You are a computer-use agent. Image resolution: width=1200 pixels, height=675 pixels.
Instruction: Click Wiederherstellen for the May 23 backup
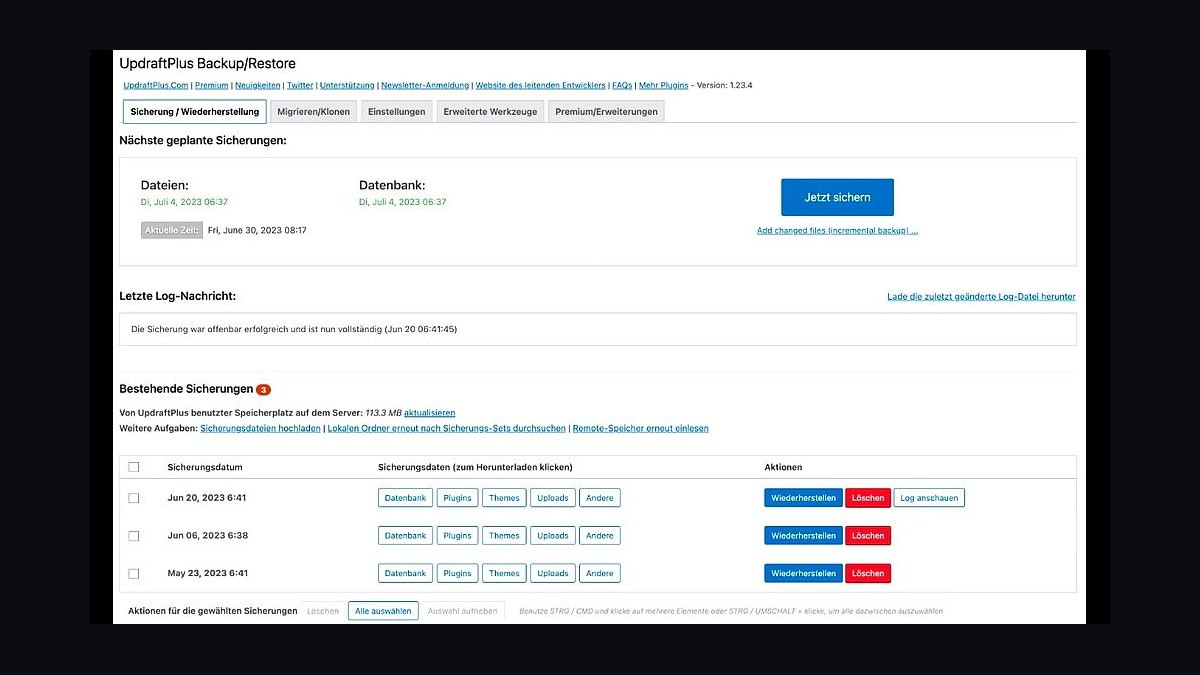click(804, 573)
